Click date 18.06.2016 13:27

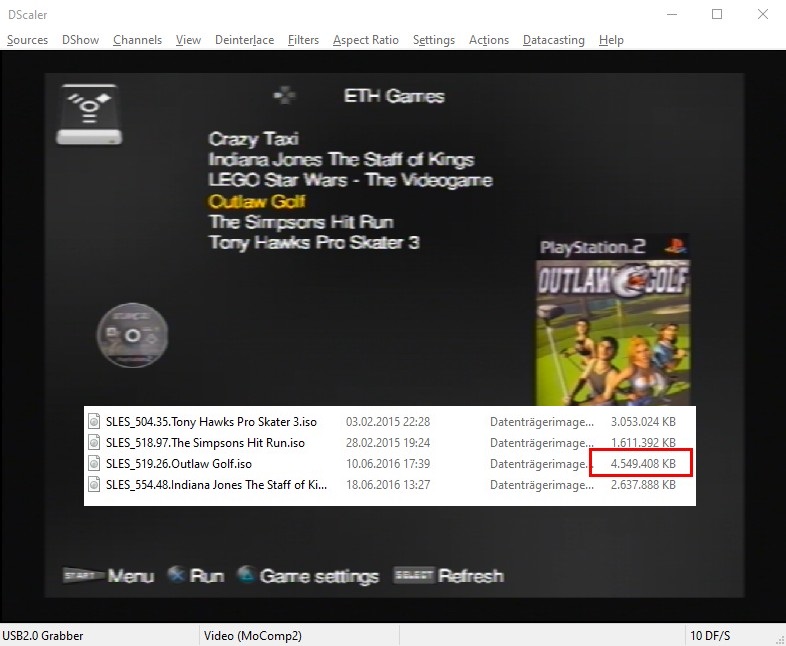(x=387, y=485)
